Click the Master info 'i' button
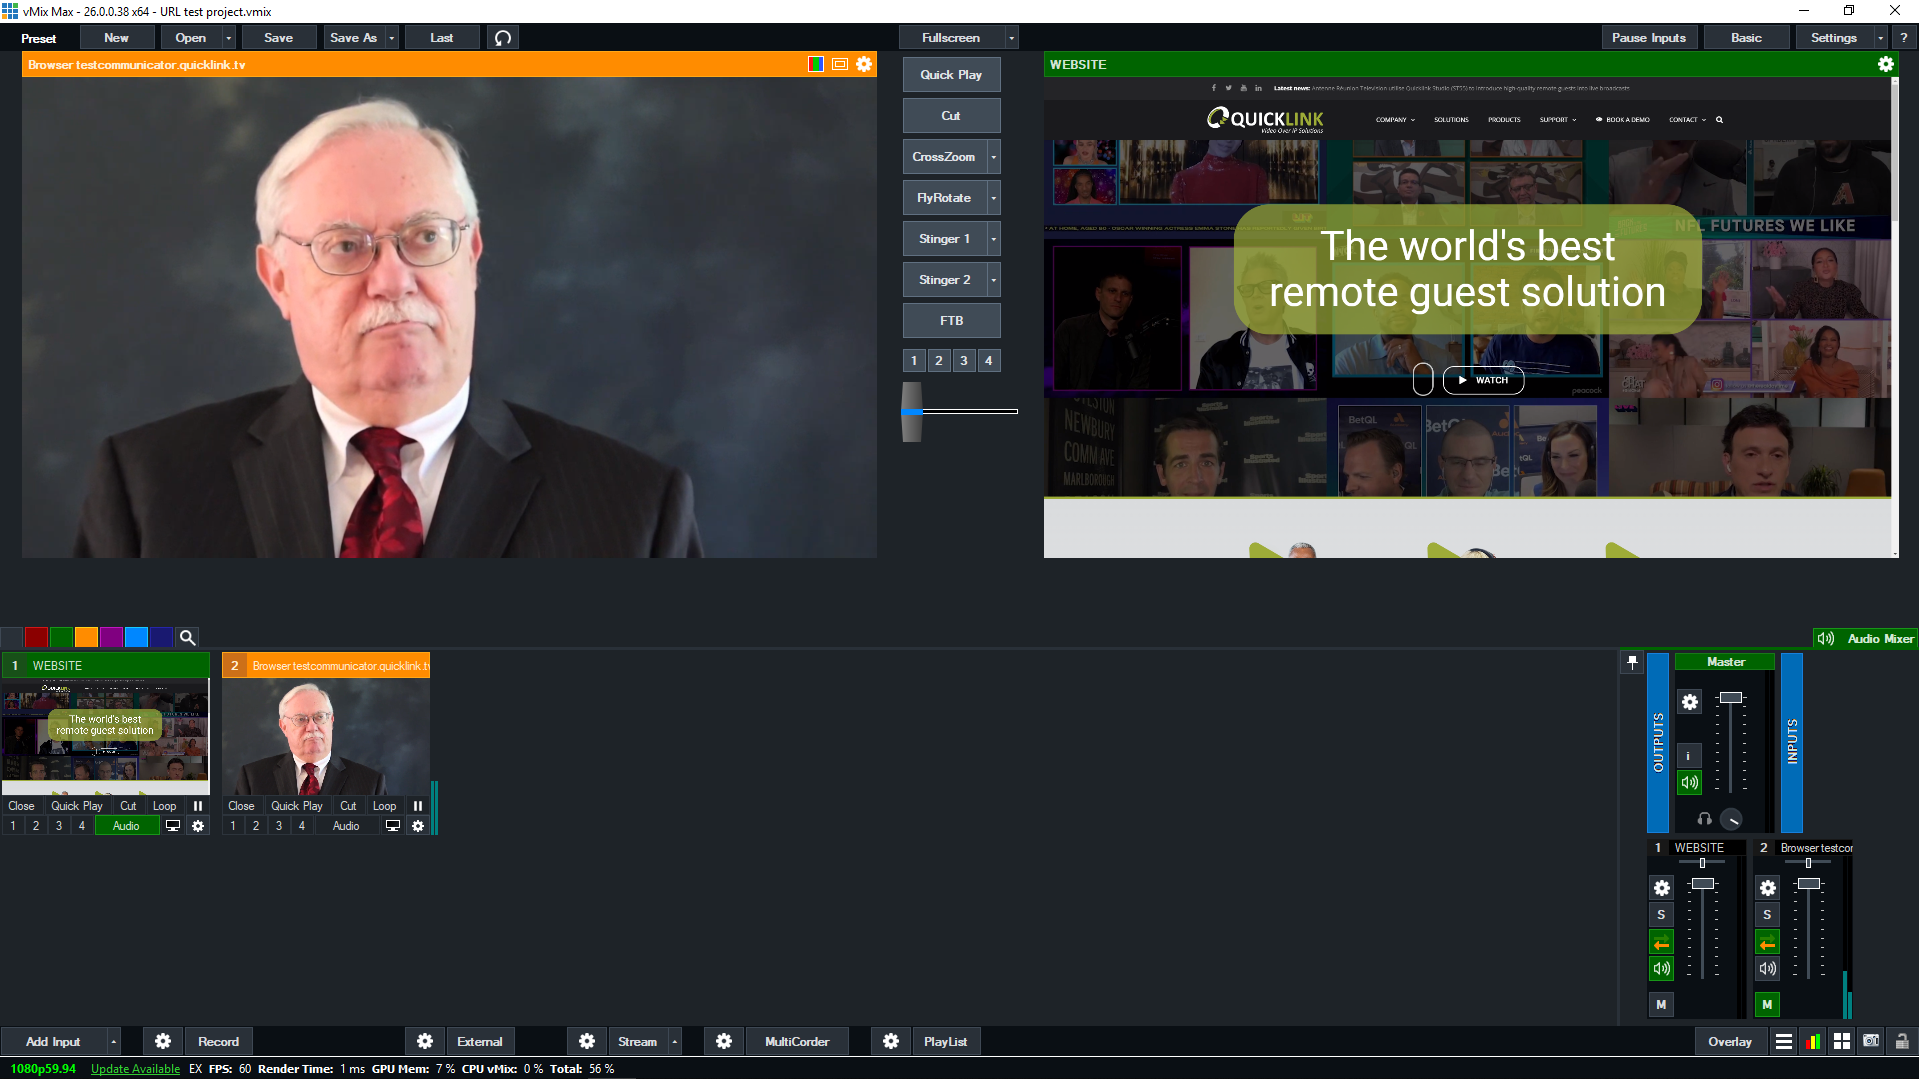This screenshot has height=1079, width=1919. point(1688,756)
